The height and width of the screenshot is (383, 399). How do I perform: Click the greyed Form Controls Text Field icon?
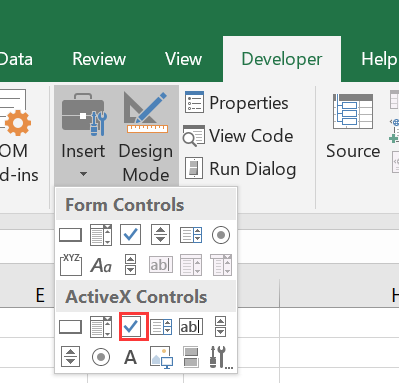[161, 265]
